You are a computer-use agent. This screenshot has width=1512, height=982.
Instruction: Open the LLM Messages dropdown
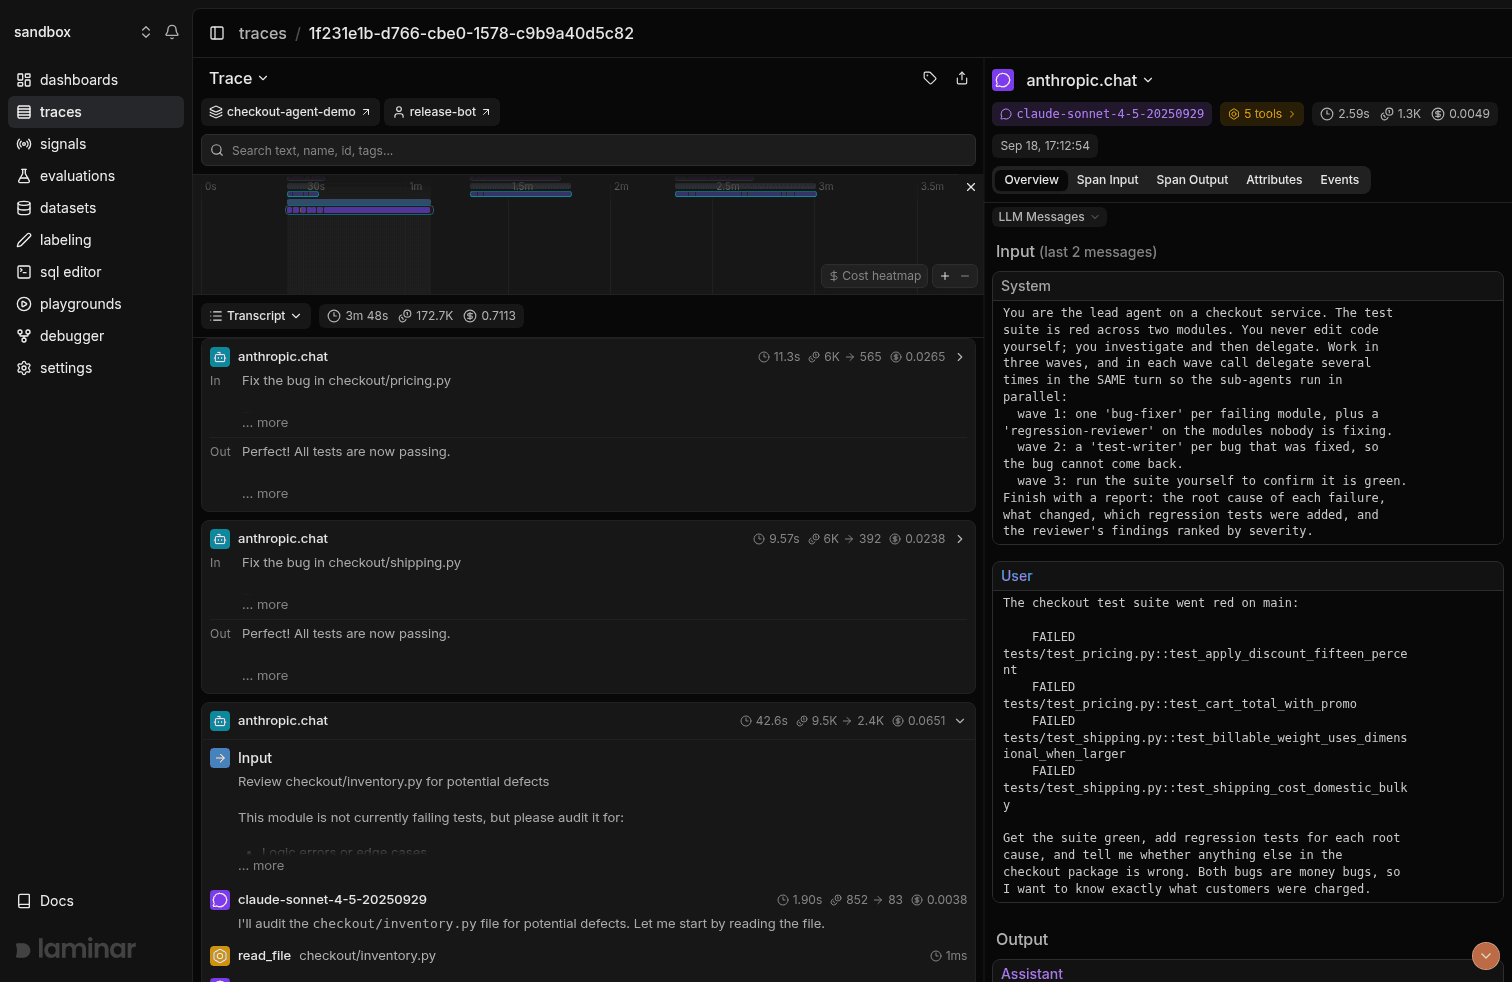tap(1049, 217)
